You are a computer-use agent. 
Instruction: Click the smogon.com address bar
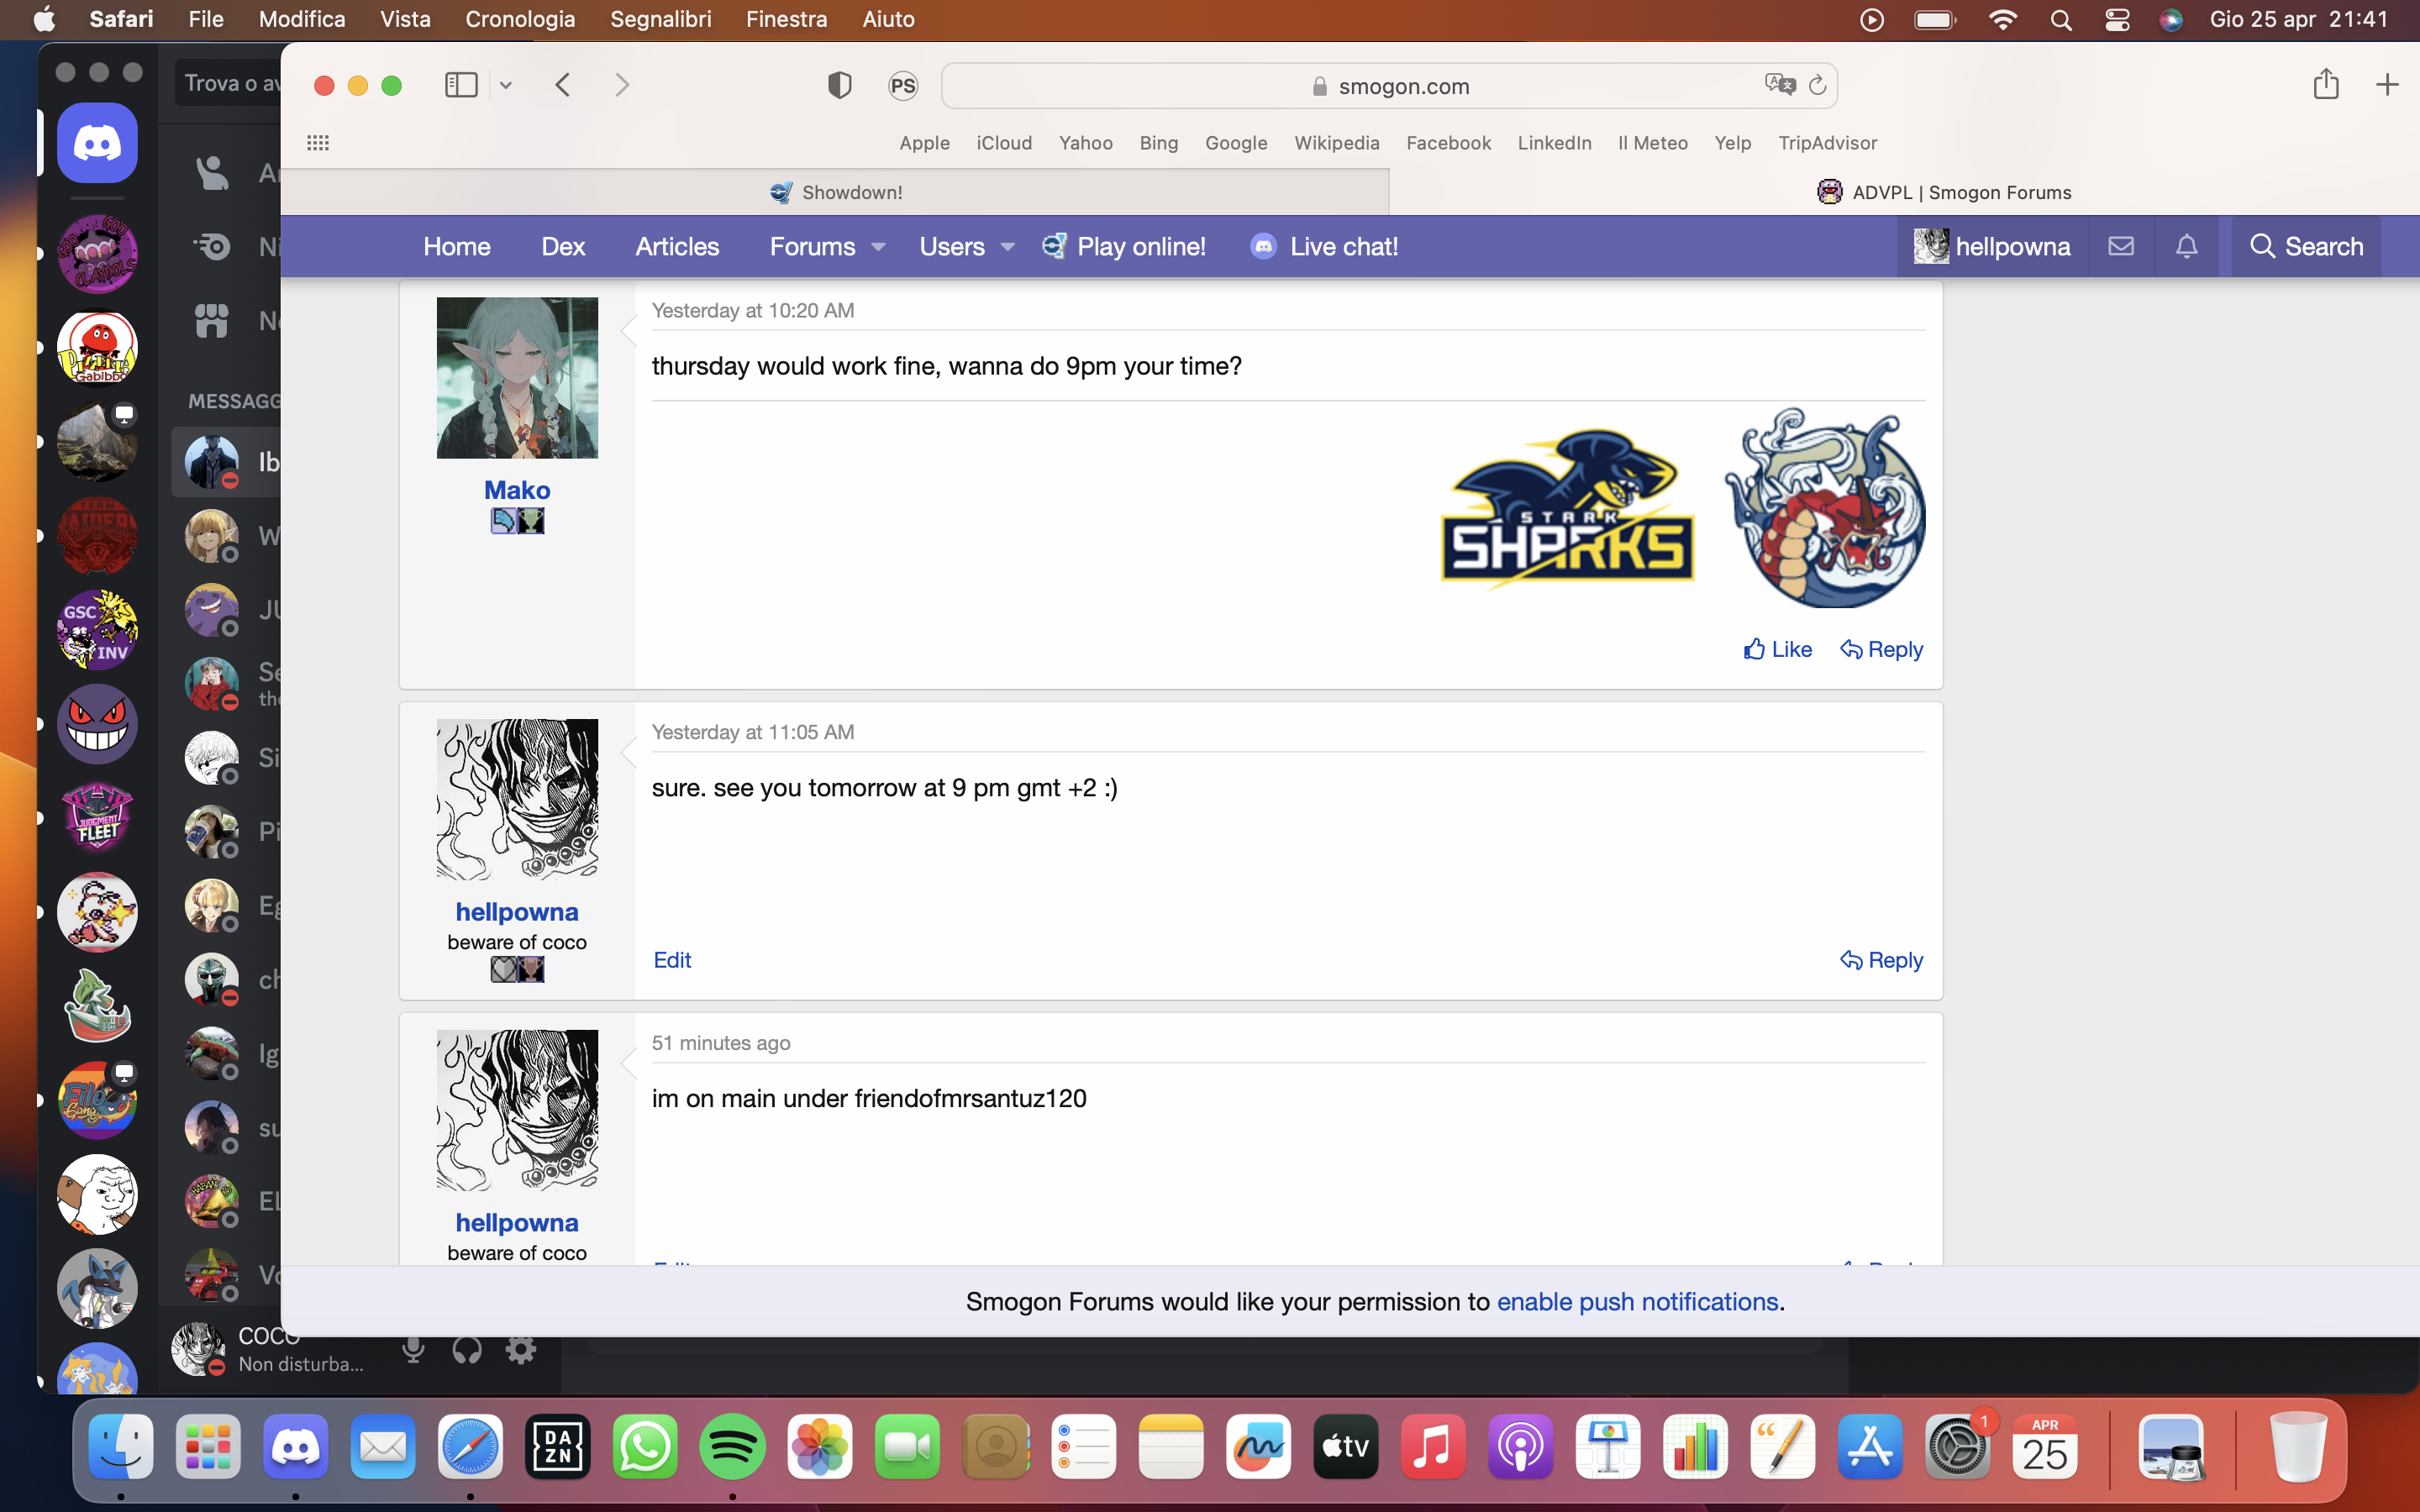click(1389, 86)
